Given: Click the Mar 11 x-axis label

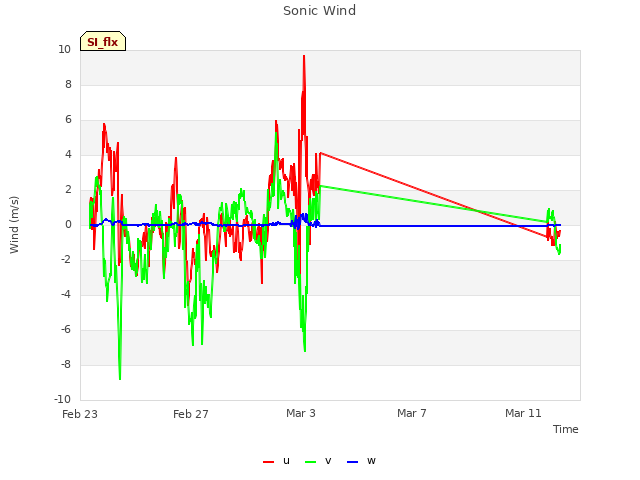Looking at the screenshot, I should click(x=523, y=413).
